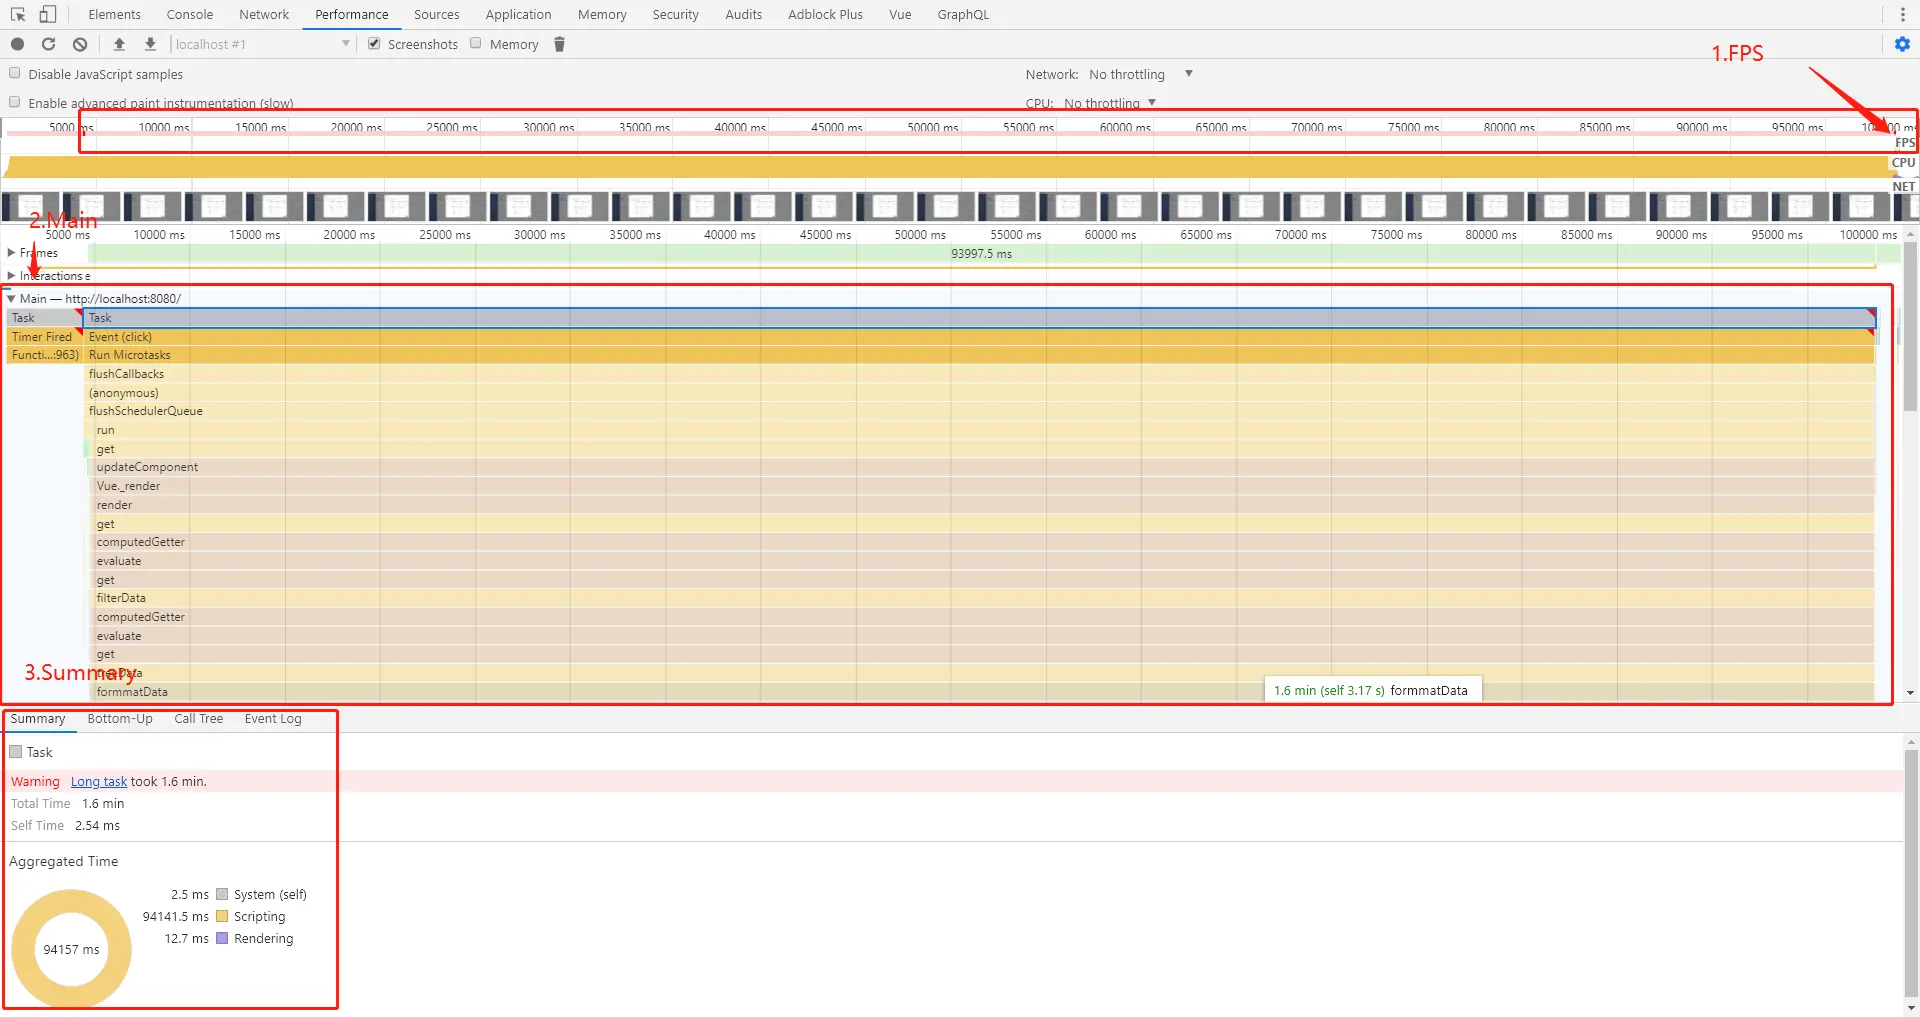1920x1017 pixels.
Task: Click the inspect element picker icon
Action: pos(18,14)
